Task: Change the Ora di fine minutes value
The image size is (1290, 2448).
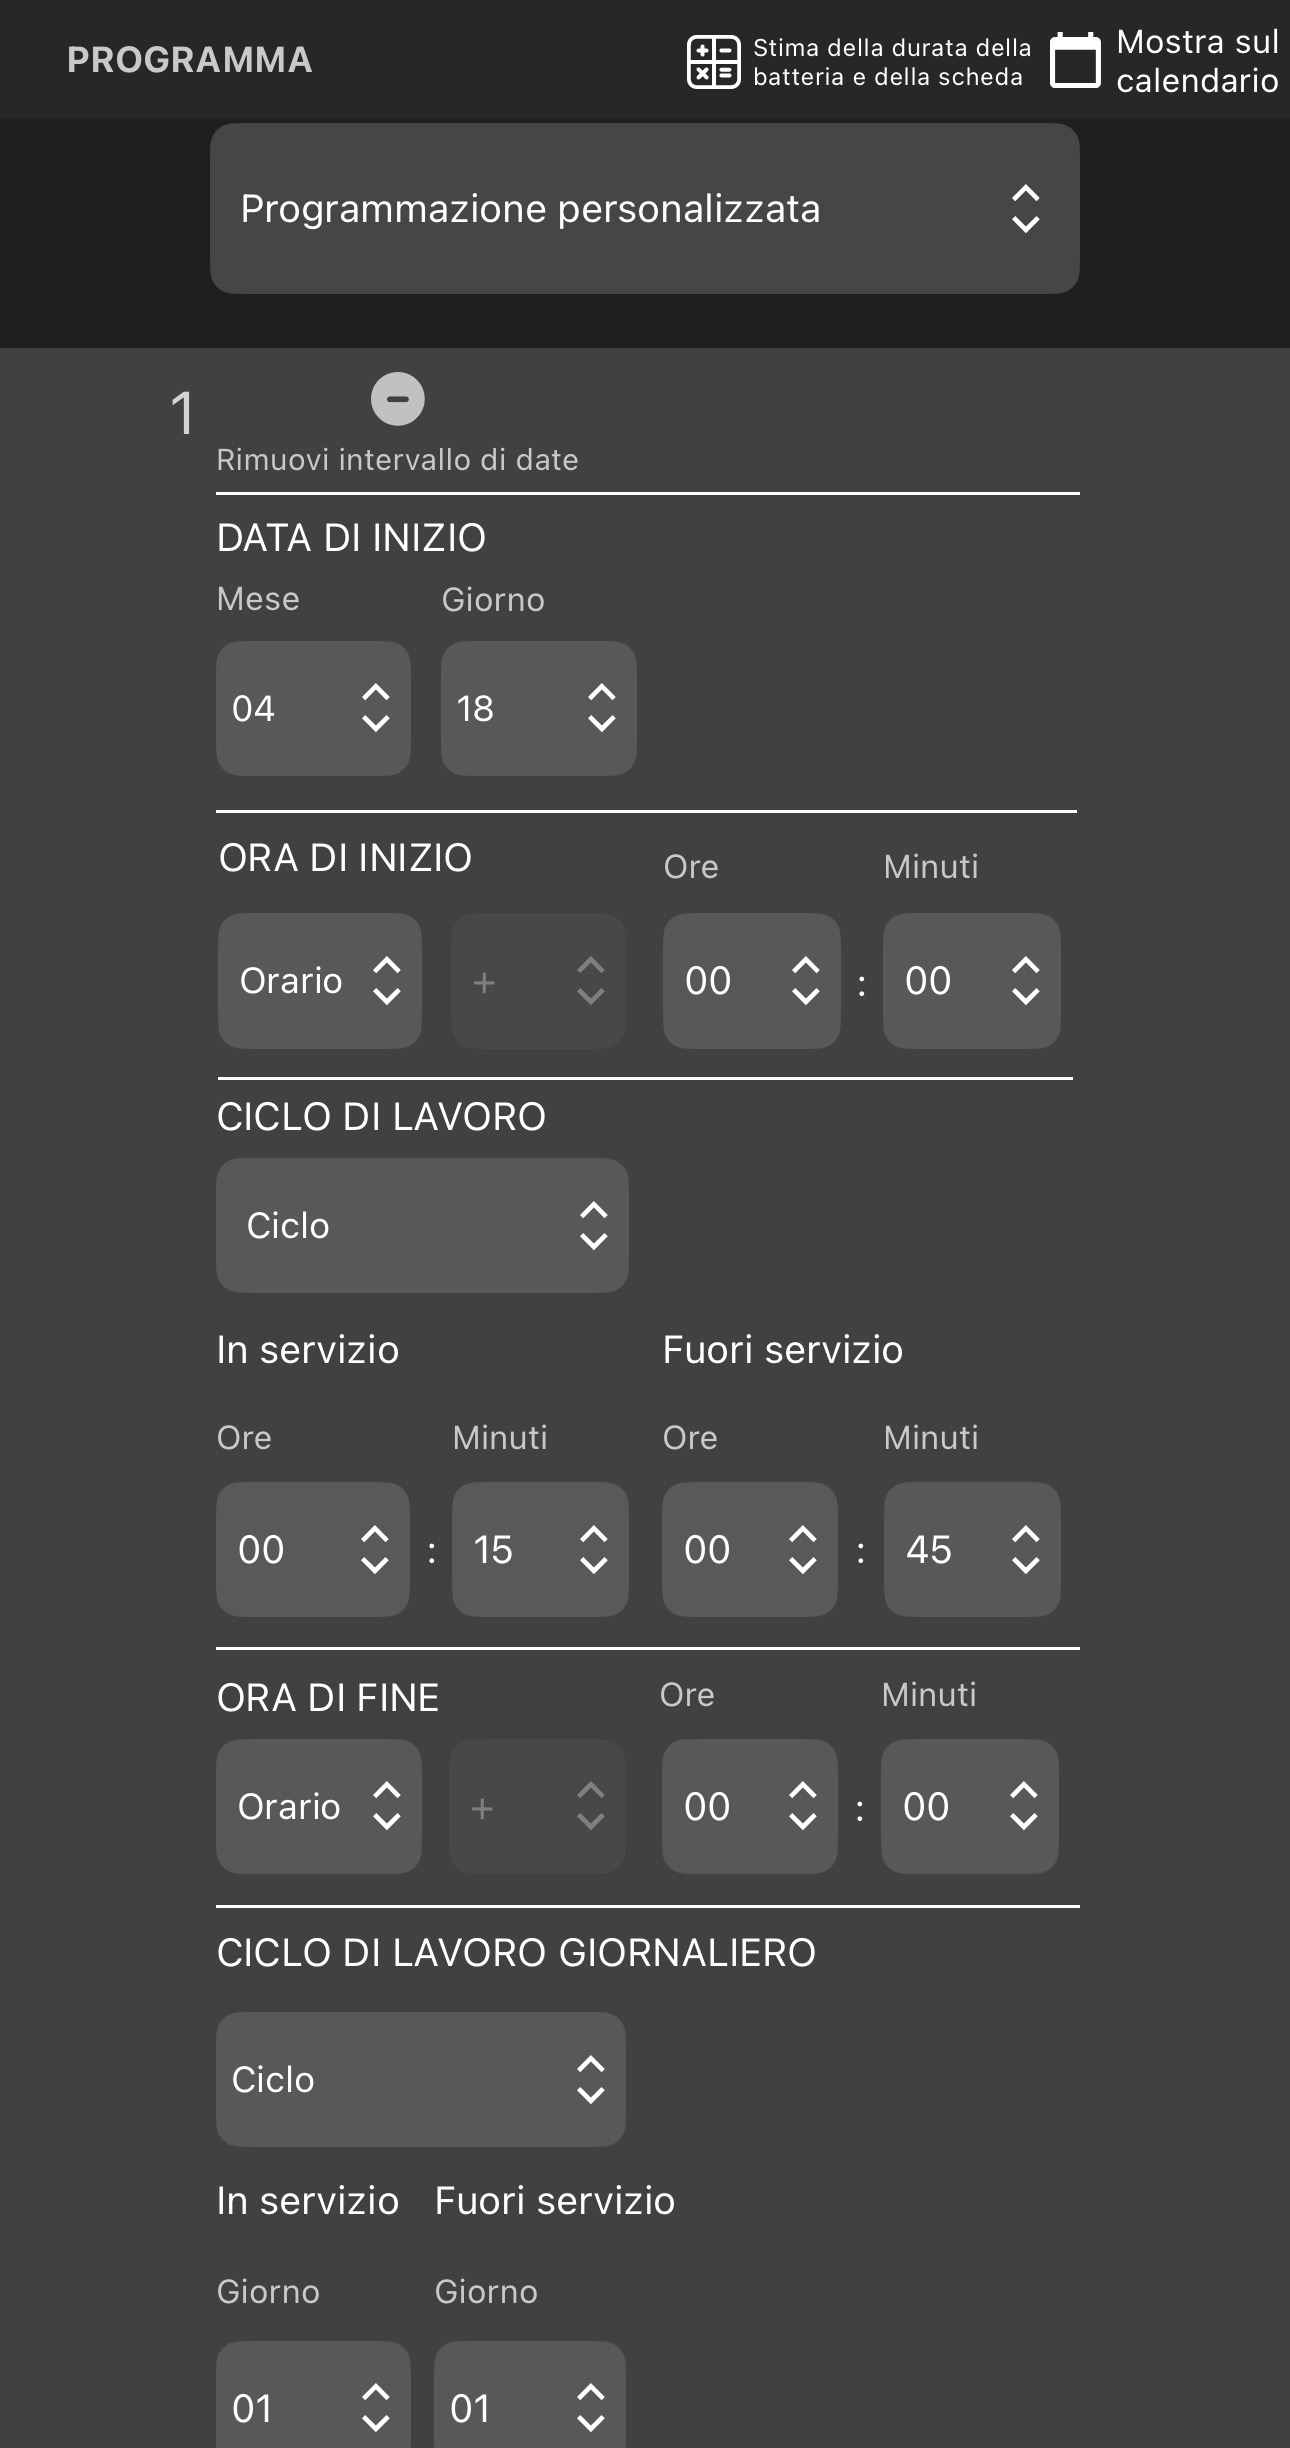Action: point(969,1807)
